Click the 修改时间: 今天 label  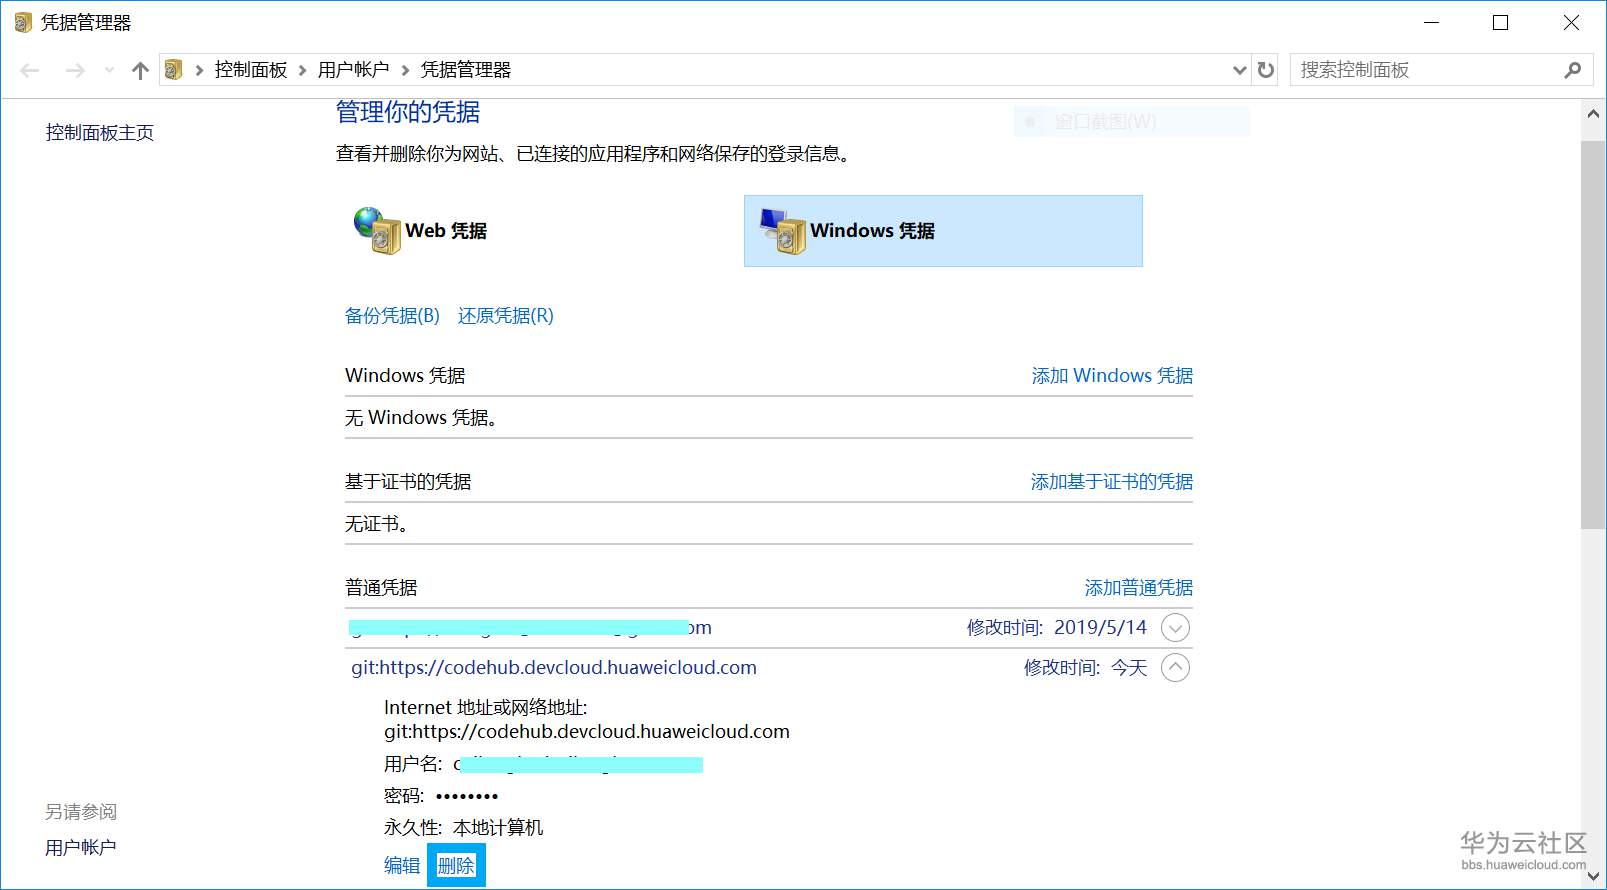click(1085, 668)
